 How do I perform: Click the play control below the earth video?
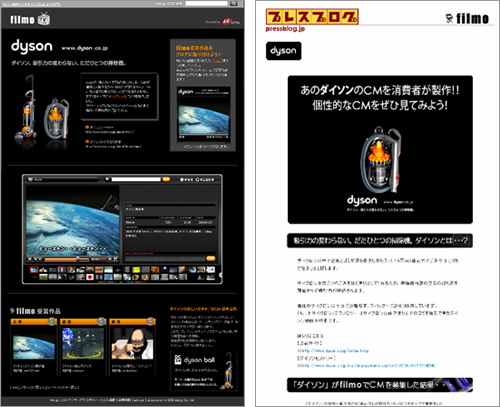pyautogui.click(x=30, y=259)
